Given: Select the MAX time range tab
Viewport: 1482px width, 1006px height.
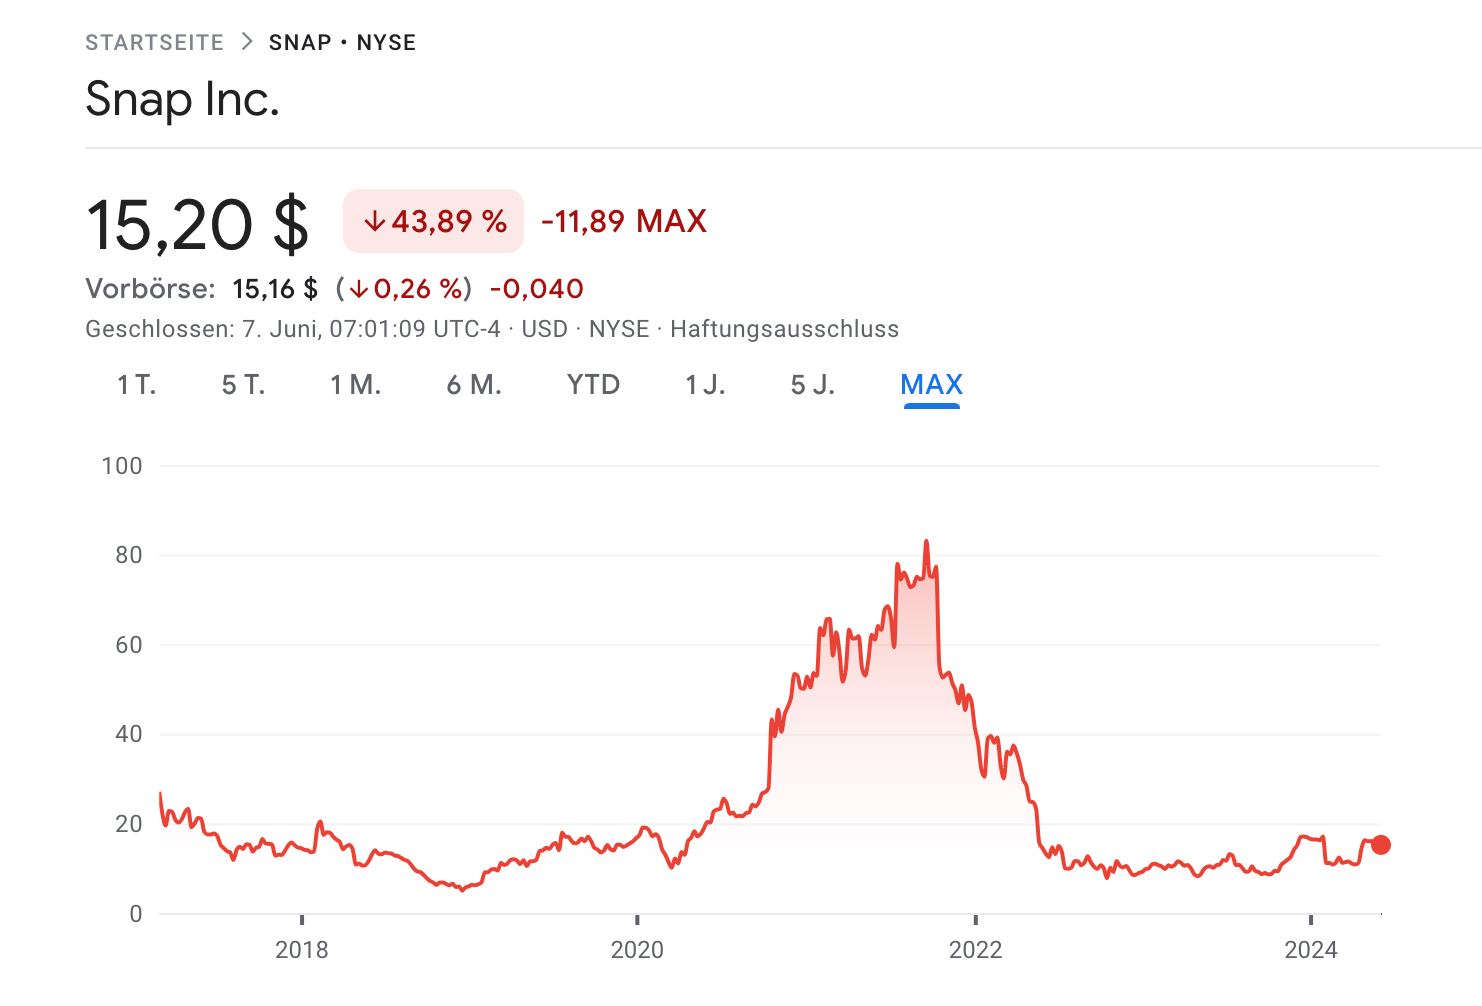Looking at the screenshot, I should (x=931, y=385).
